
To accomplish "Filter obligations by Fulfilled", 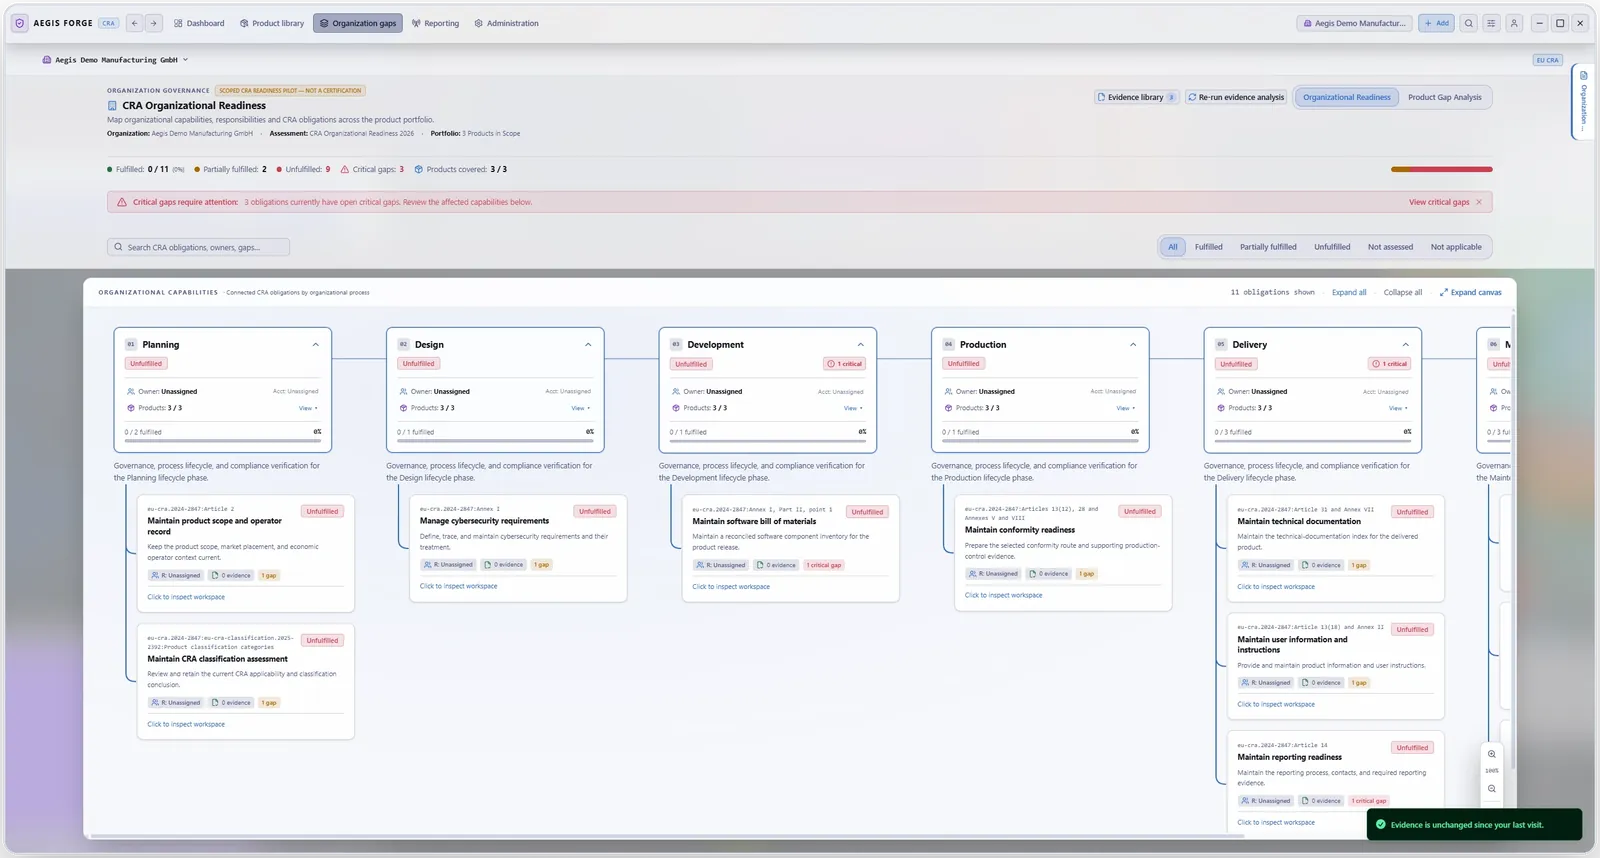I will tap(1208, 247).
